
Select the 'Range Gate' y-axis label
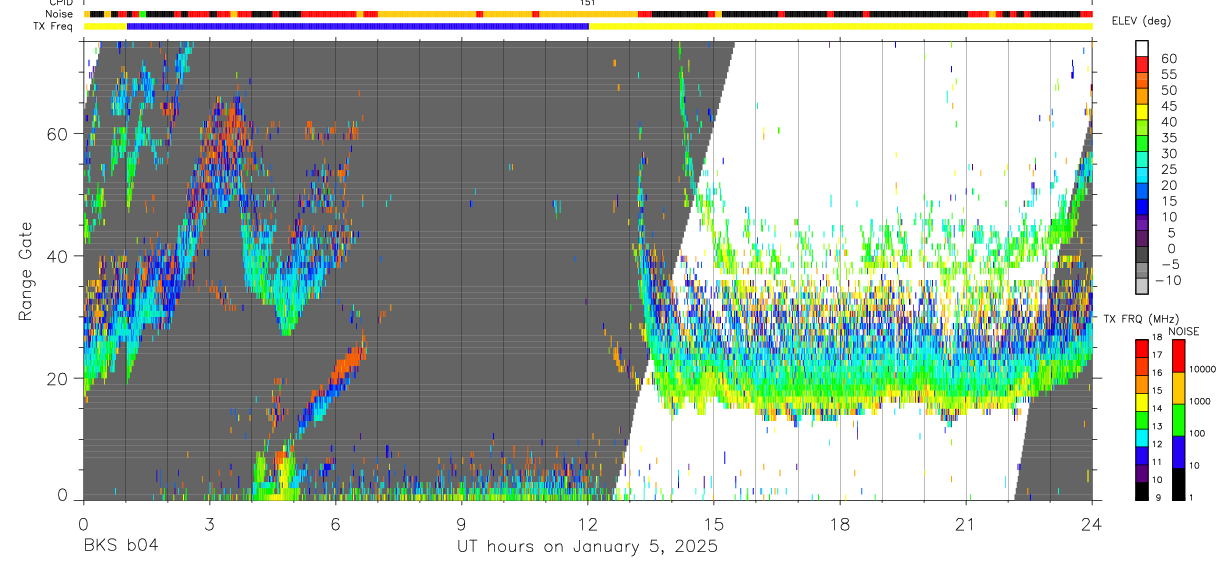click(26, 273)
